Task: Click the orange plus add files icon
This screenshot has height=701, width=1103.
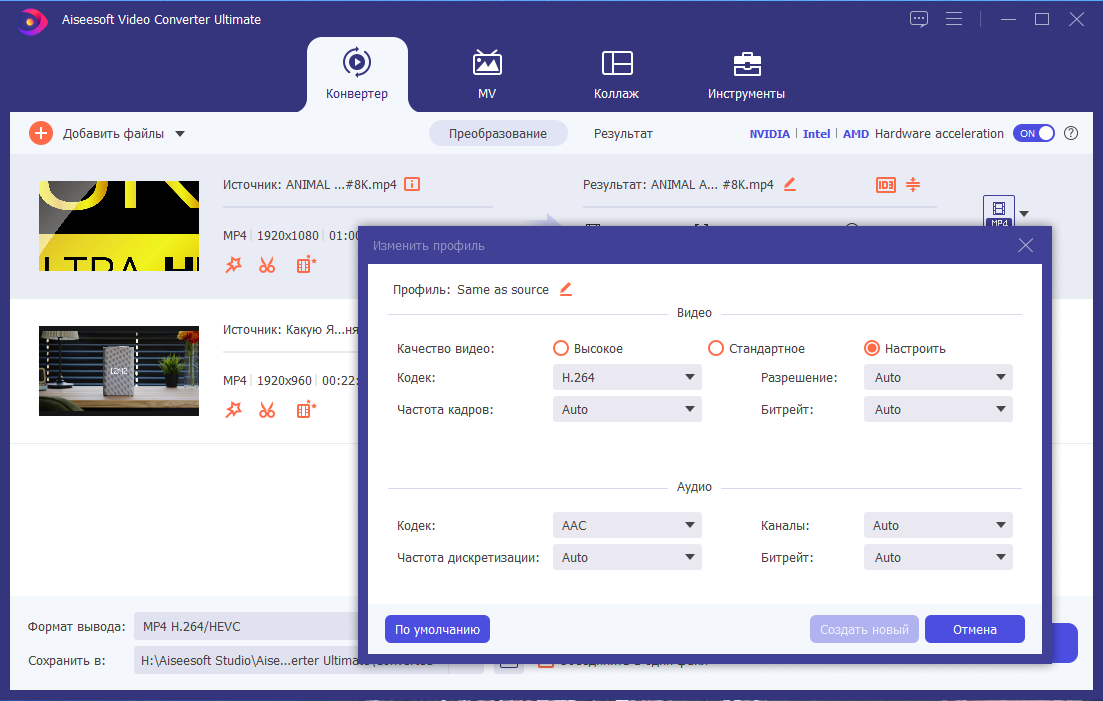Action: tap(41, 133)
